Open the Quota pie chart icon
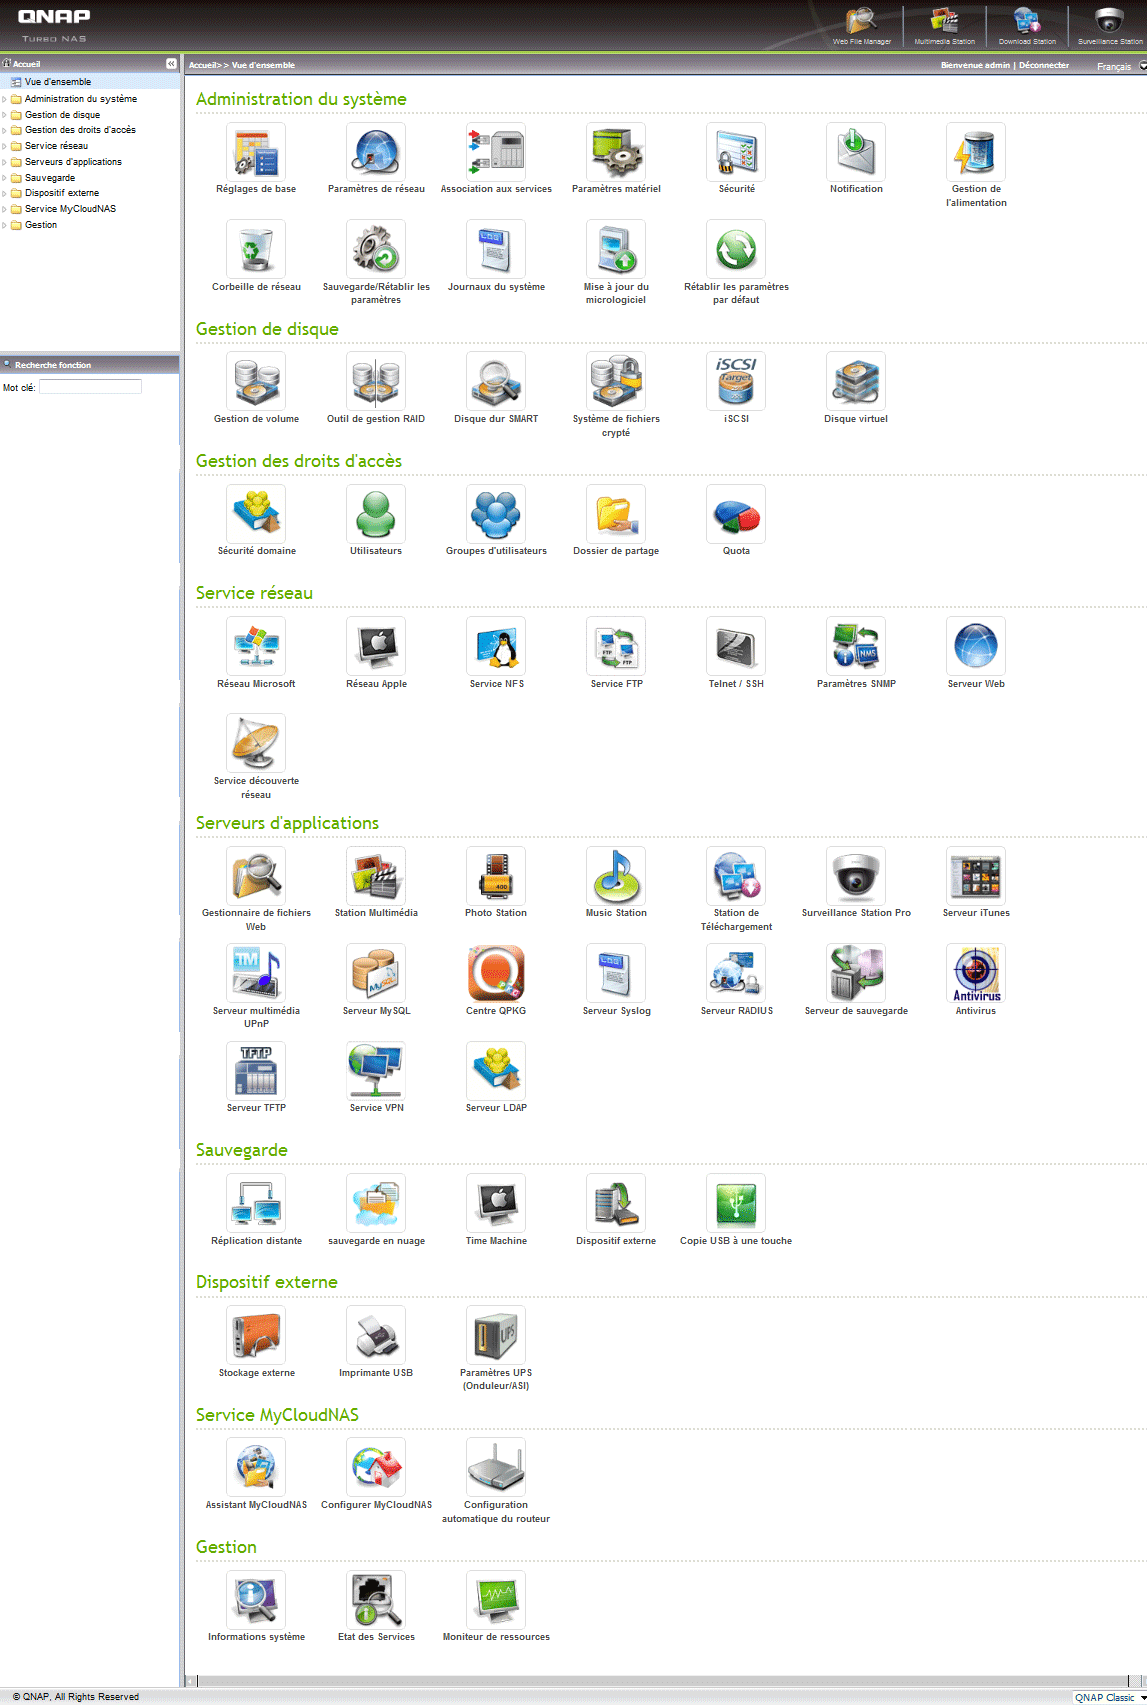Image resolution: width=1147 pixels, height=1705 pixels. point(736,514)
